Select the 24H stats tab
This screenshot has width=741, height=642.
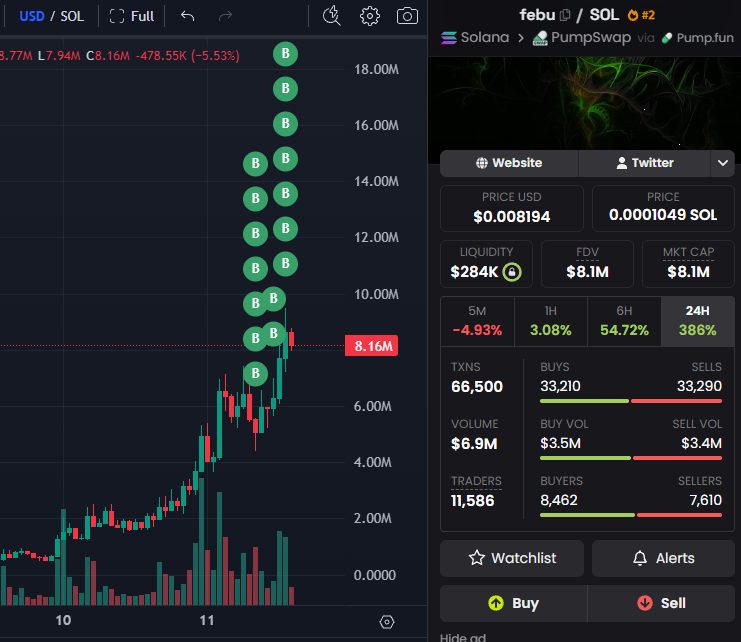(698, 321)
